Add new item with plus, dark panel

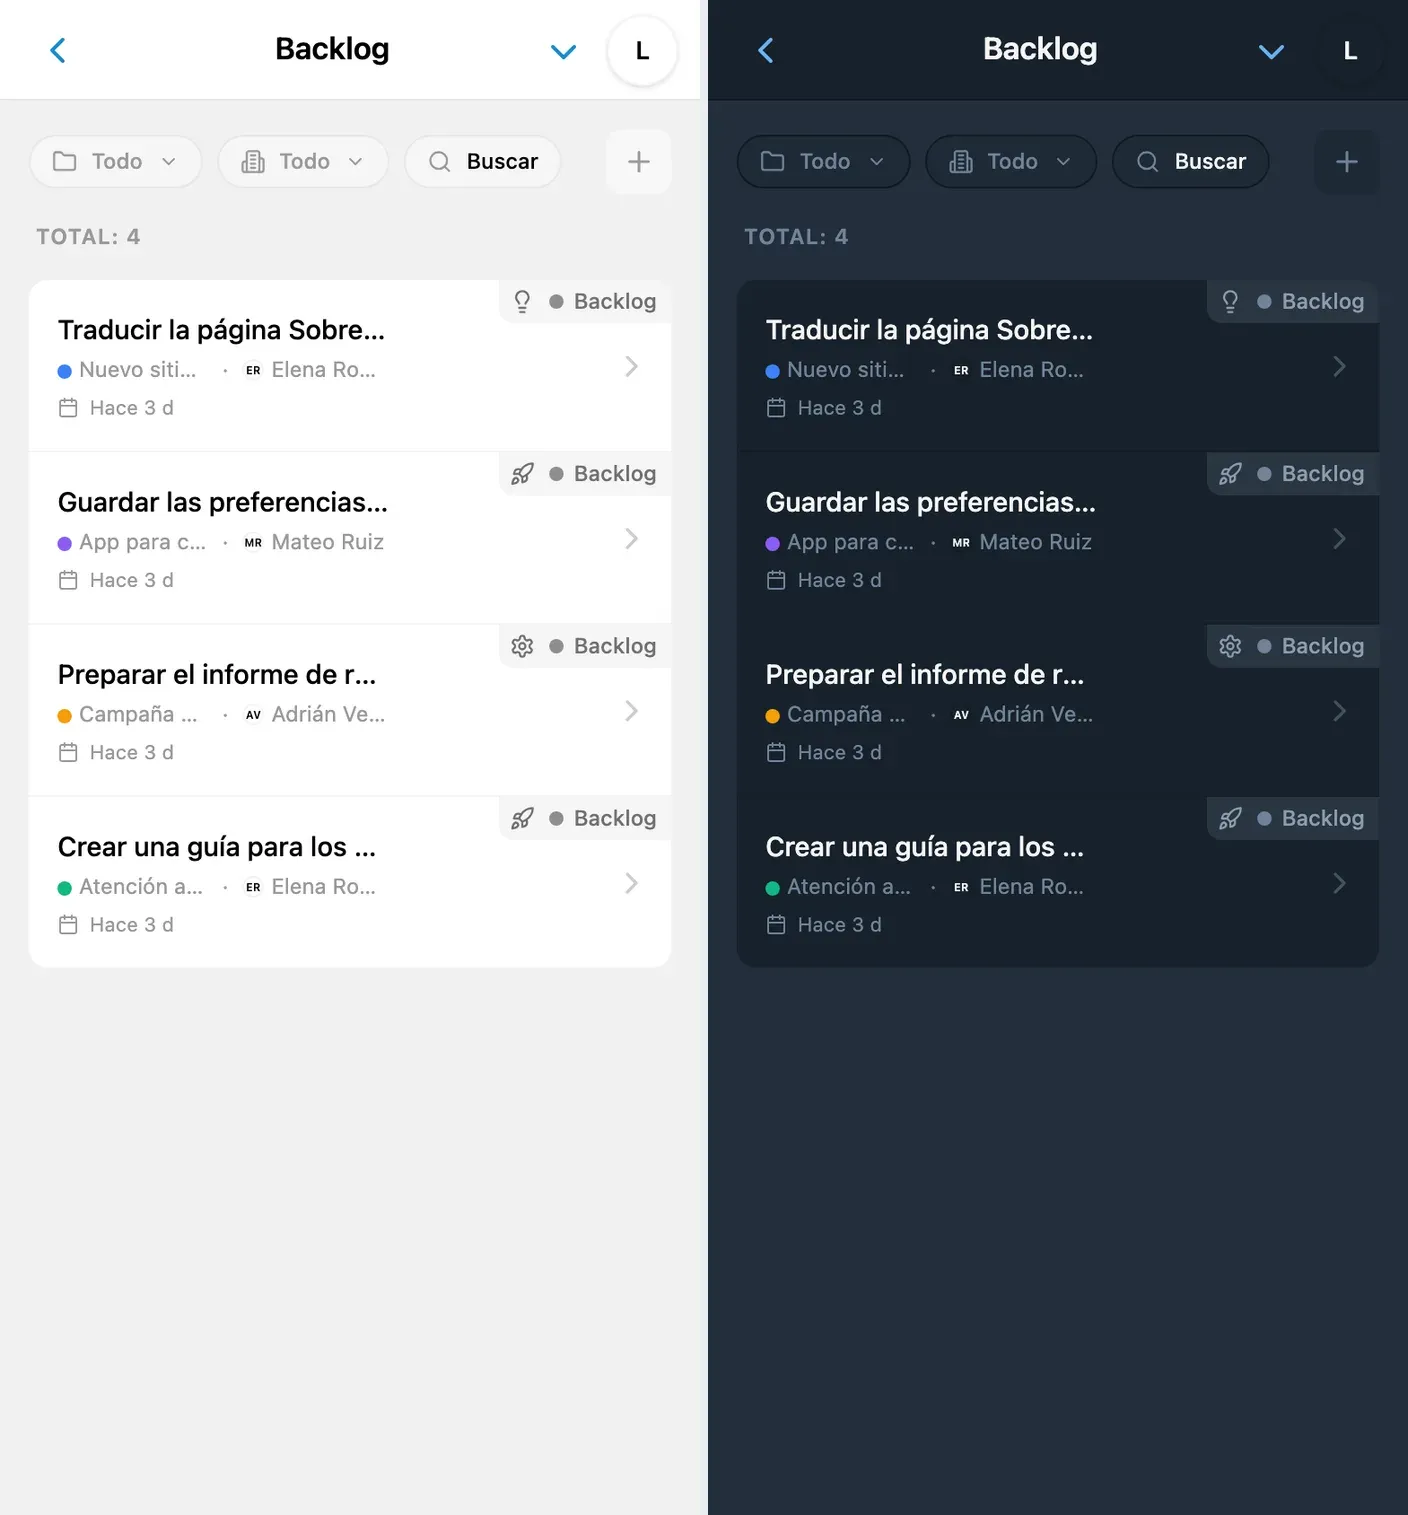1347,162
